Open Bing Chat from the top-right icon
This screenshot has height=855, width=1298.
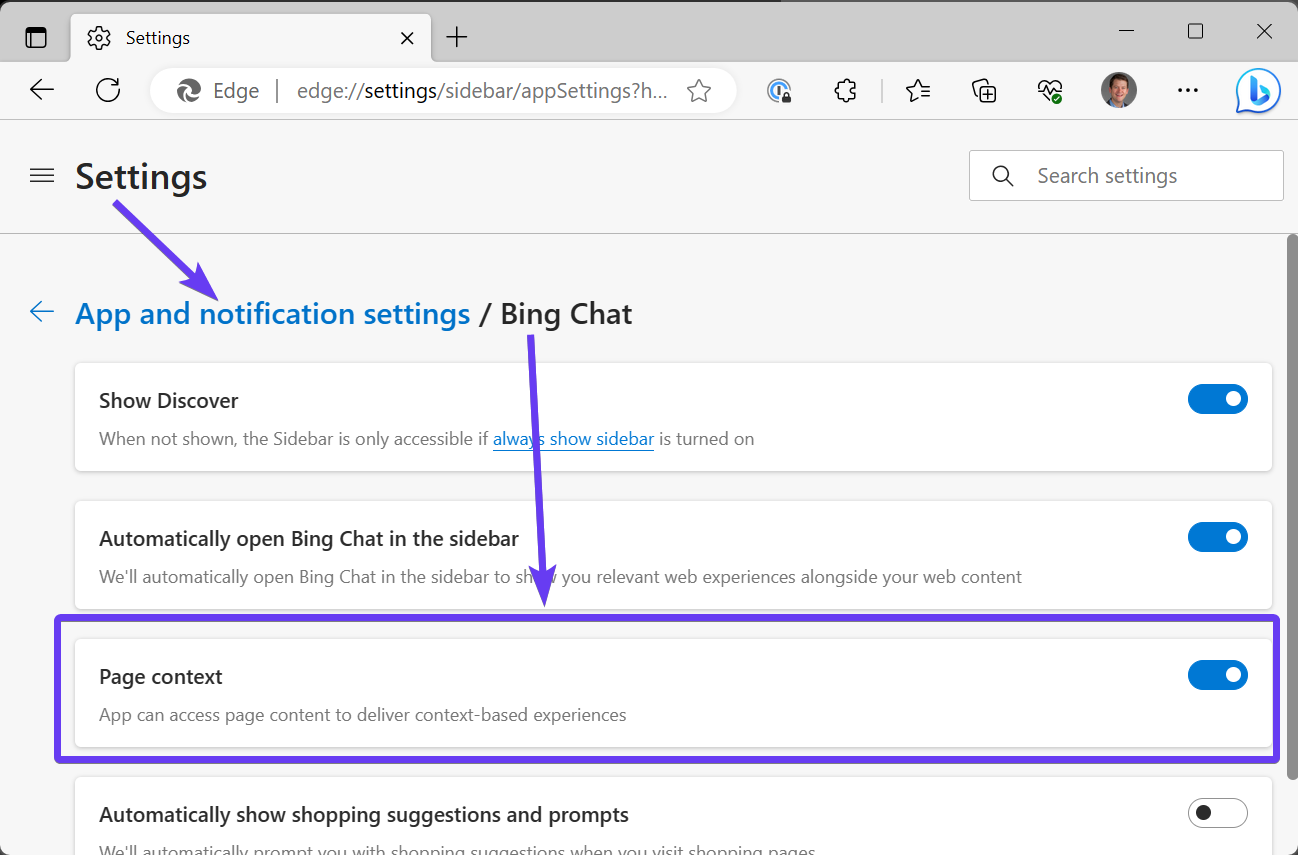tap(1257, 90)
